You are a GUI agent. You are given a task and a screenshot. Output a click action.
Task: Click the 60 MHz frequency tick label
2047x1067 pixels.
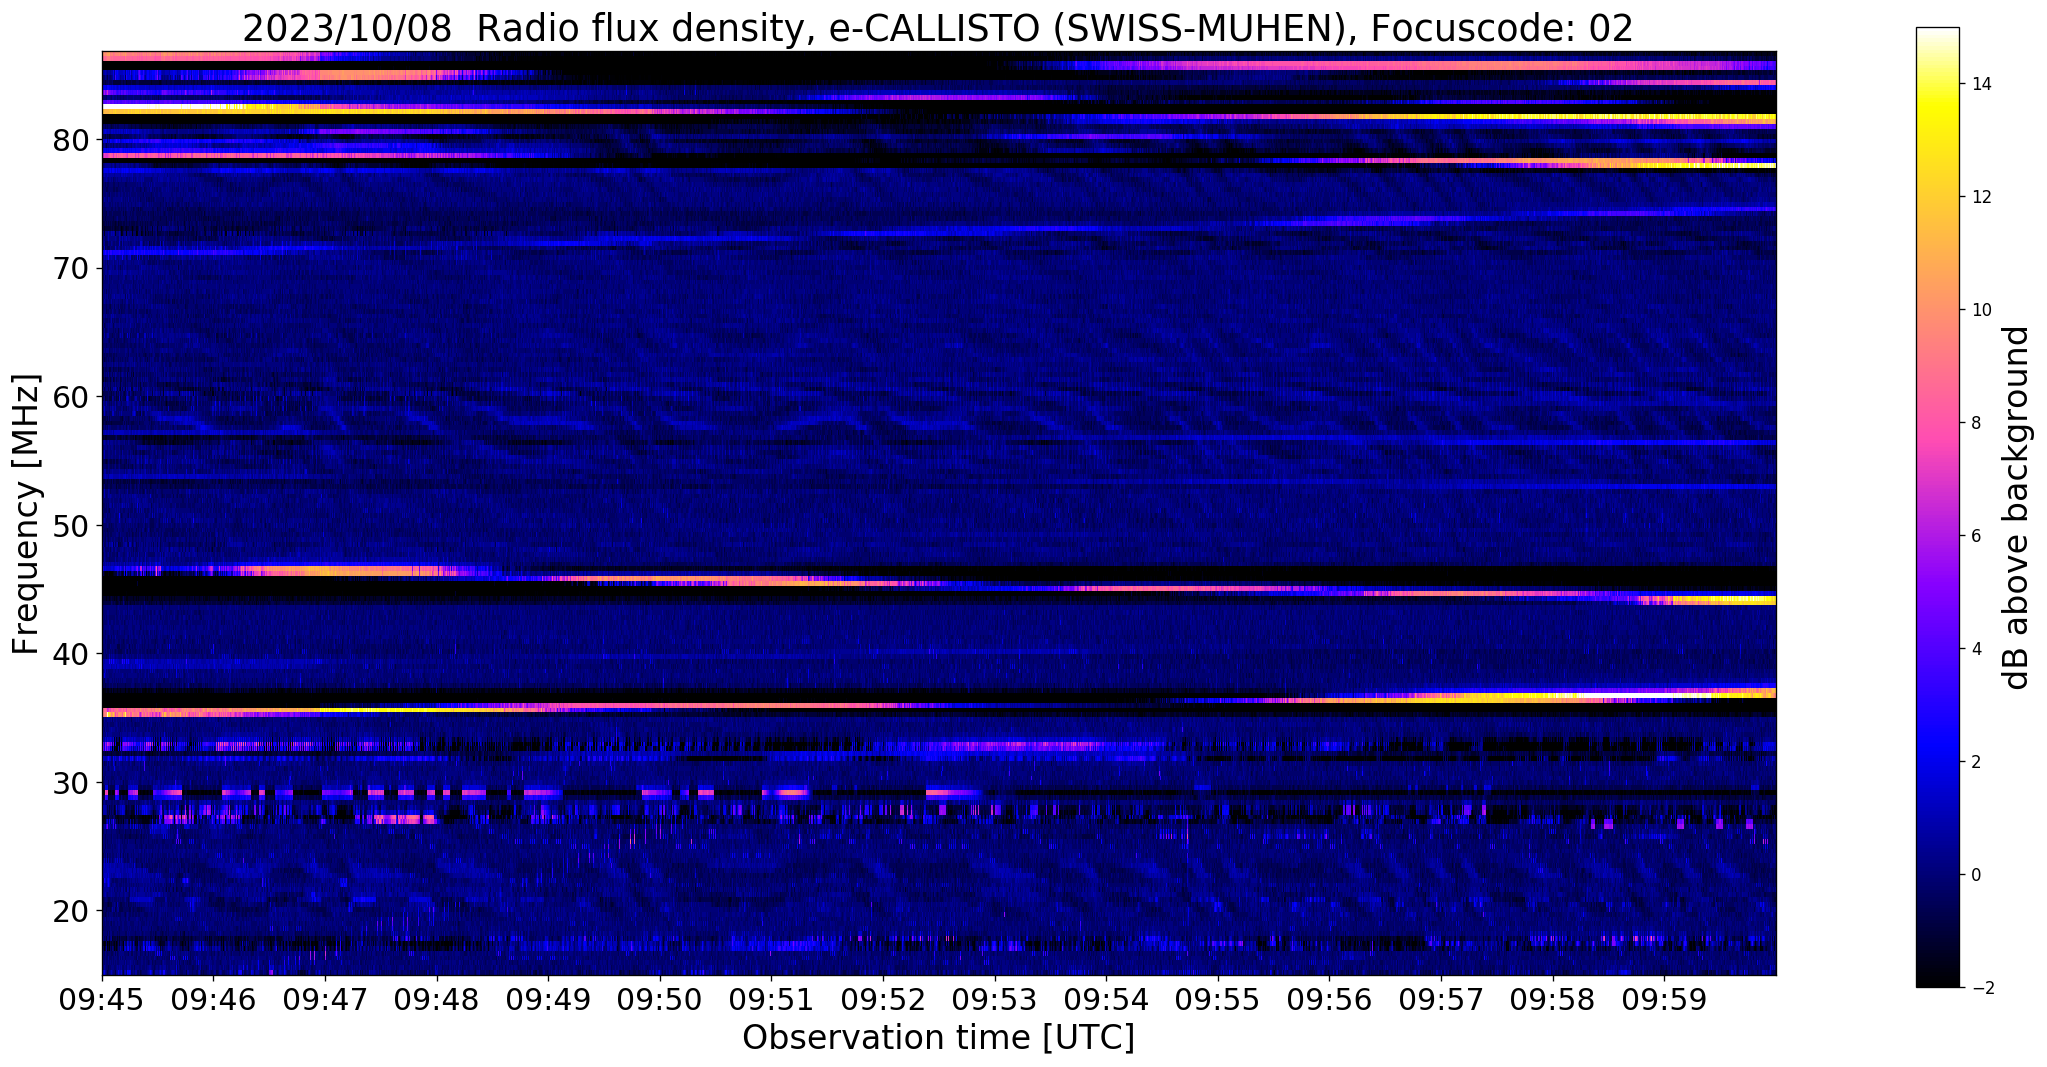click(71, 397)
